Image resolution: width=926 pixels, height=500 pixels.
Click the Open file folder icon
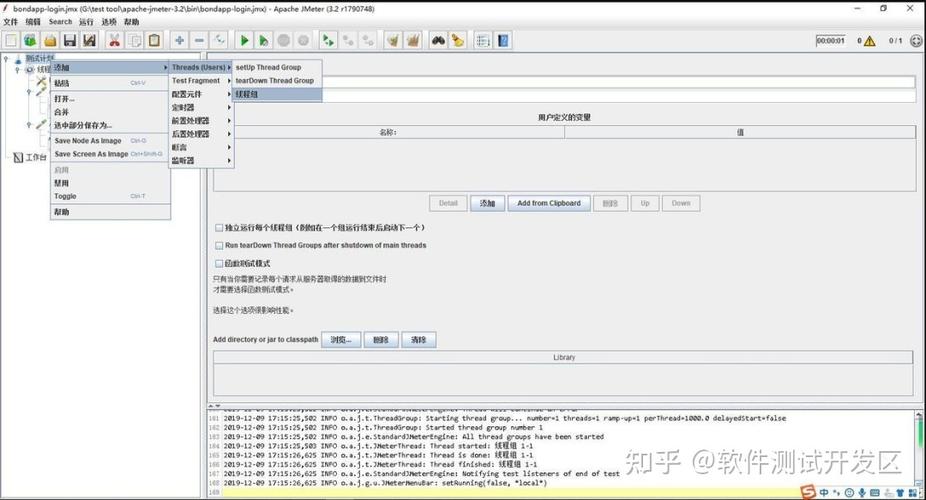tap(50, 40)
